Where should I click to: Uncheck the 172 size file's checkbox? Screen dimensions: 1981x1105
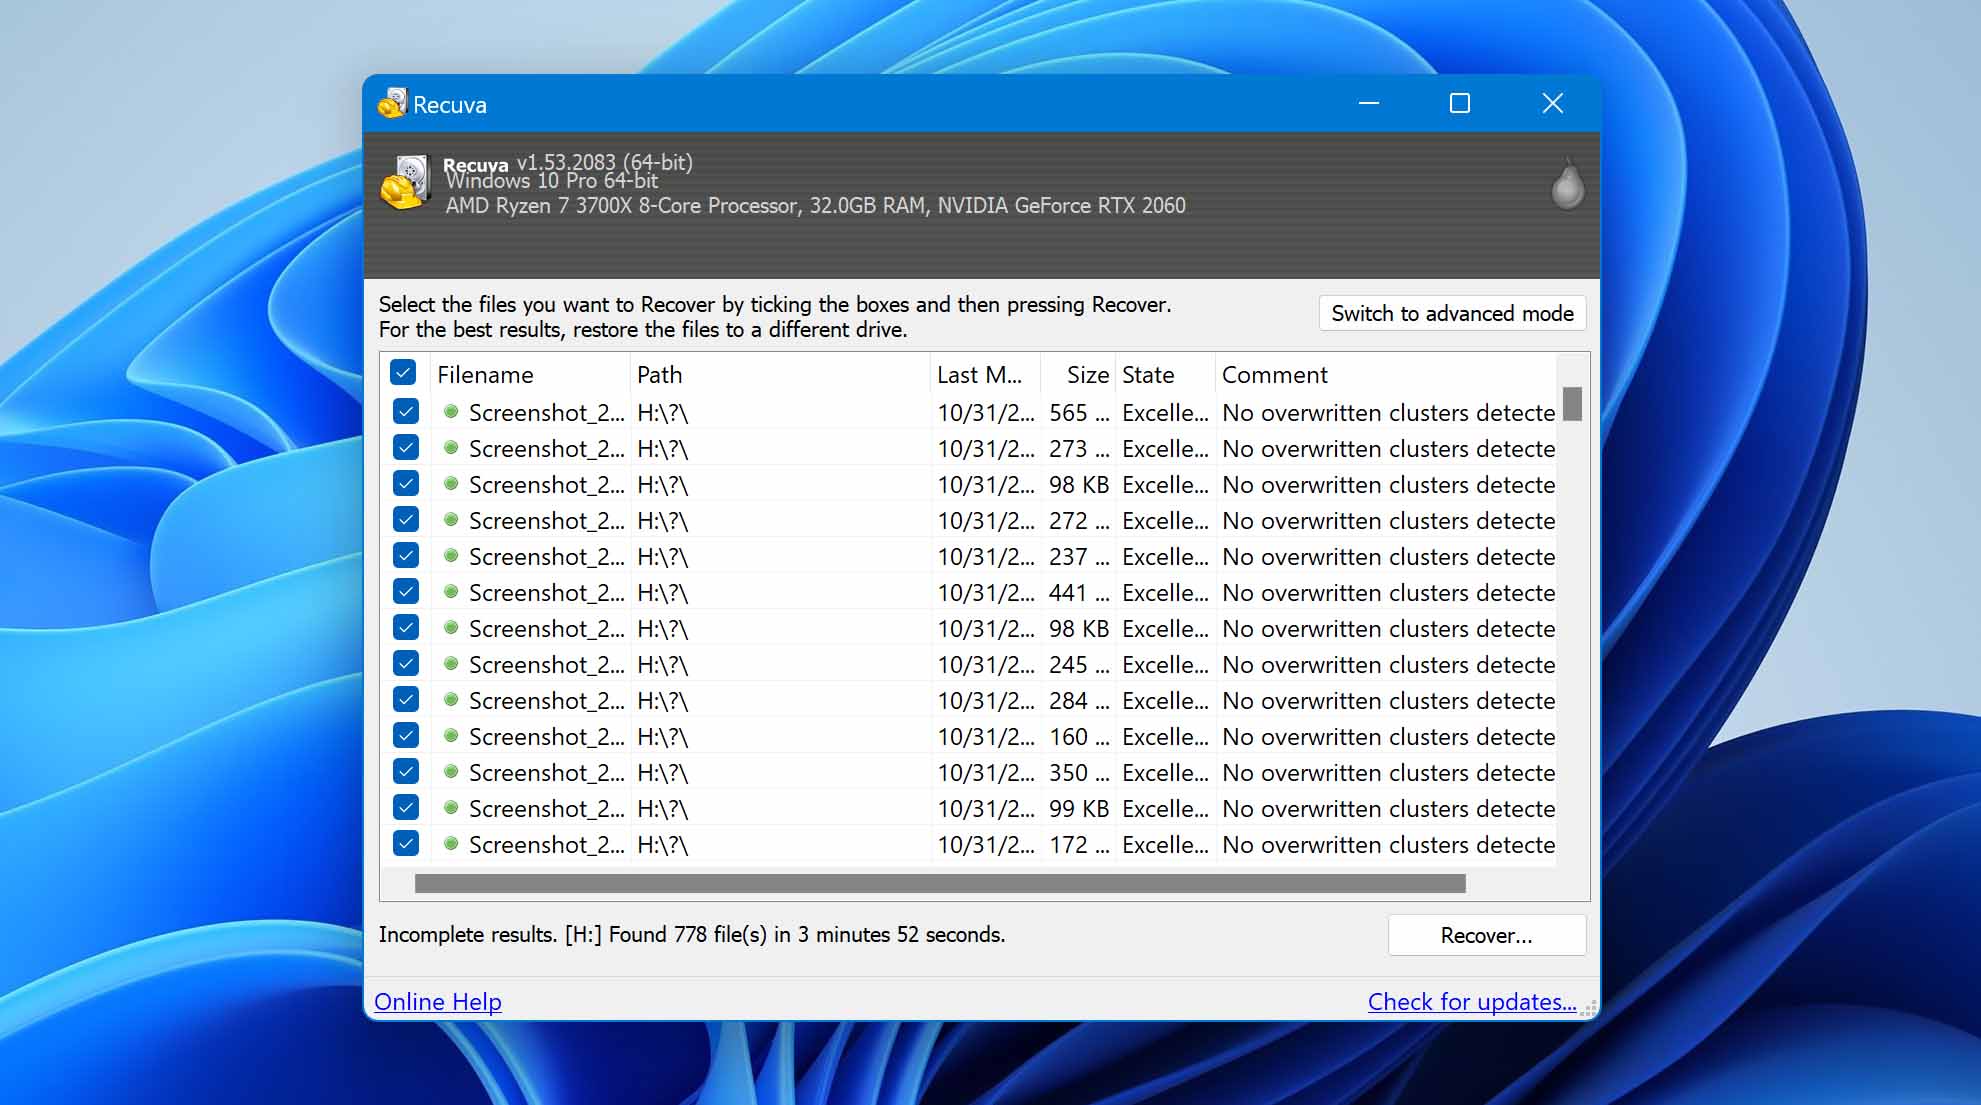tap(405, 843)
